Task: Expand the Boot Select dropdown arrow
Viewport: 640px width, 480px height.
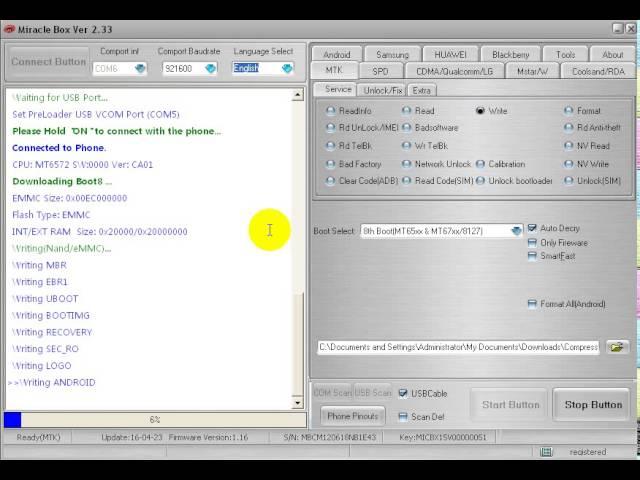Action: 516,231
